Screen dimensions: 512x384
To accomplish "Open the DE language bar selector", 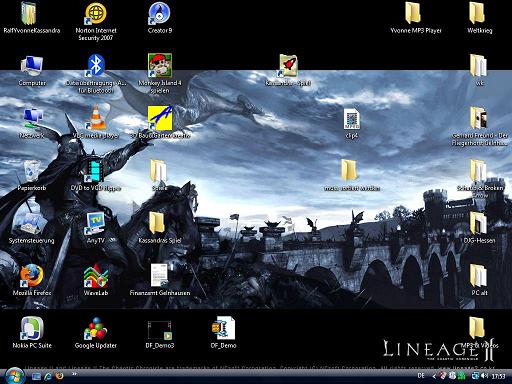I will pos(421,376).
